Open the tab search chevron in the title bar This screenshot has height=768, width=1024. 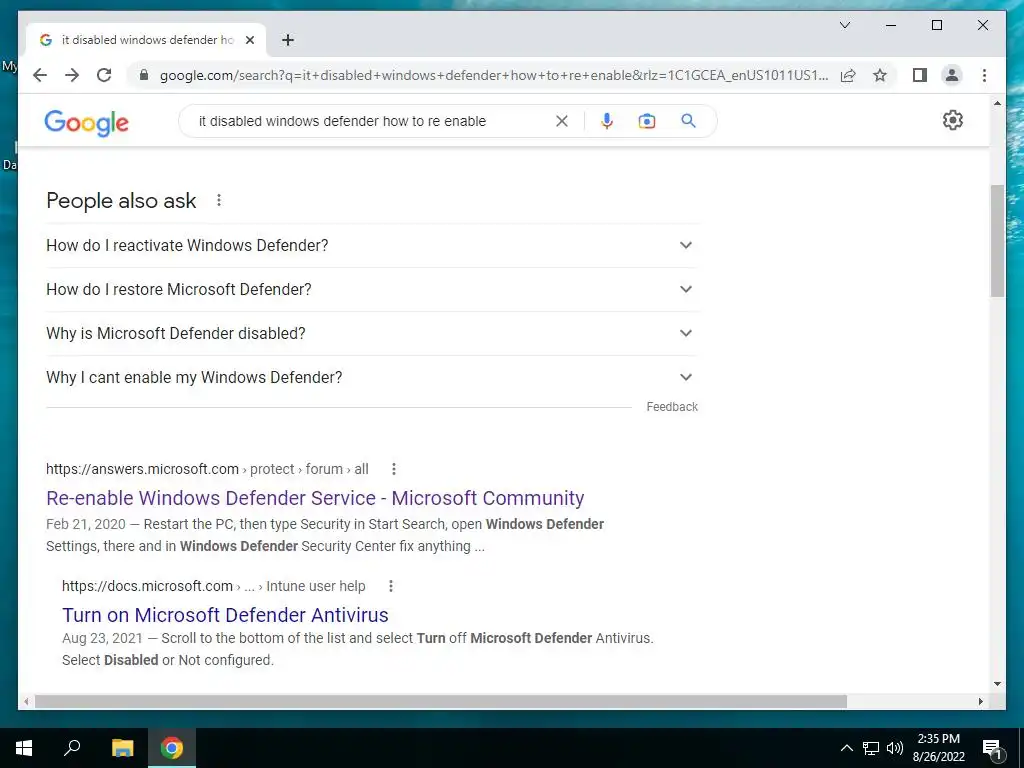pos(844,25)
